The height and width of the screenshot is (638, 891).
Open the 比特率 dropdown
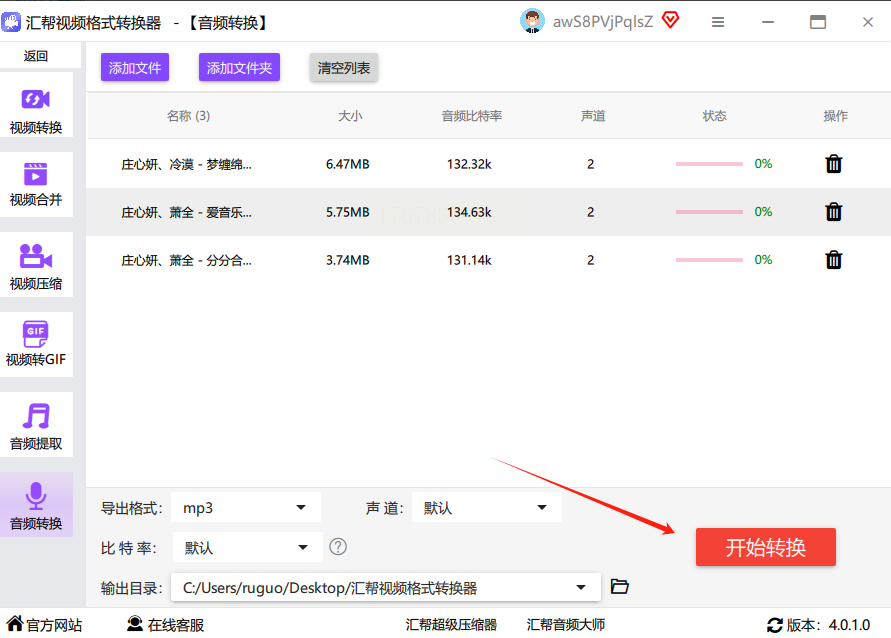(x=247, y=548)
